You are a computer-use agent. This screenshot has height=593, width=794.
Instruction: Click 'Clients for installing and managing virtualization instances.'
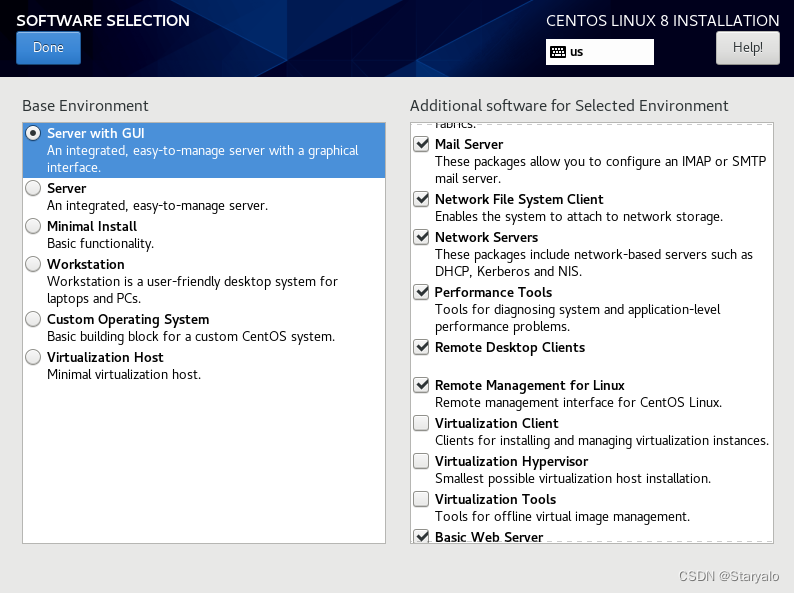point(602,441)
